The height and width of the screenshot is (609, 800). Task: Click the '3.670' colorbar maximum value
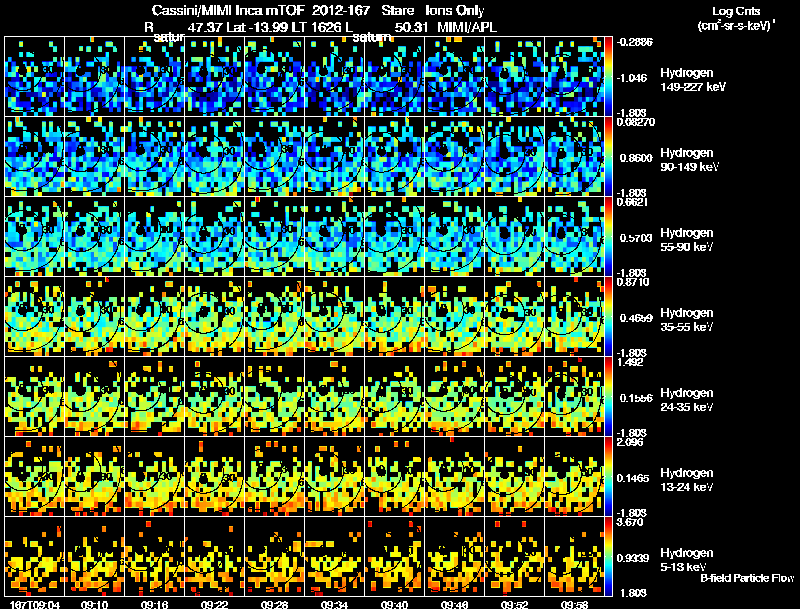click(630, 522)
